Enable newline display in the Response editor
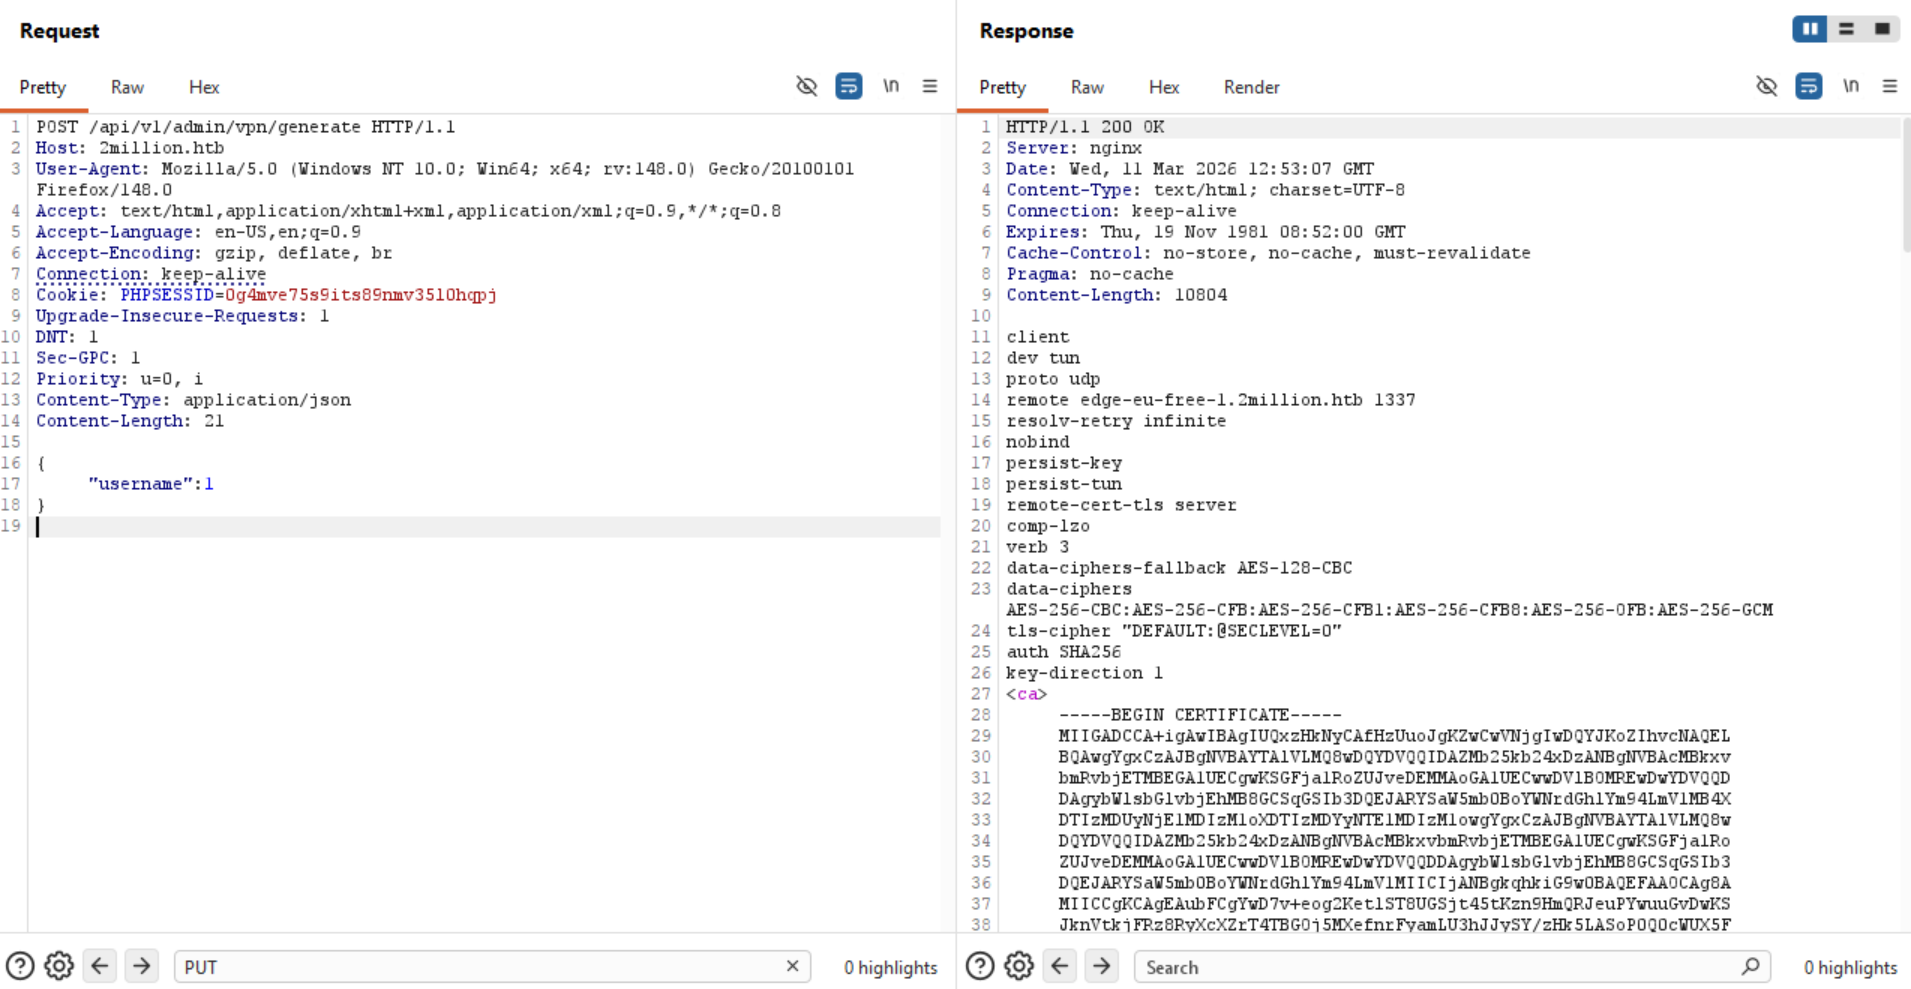This screenshot has height=989, width=1911. [1851, 86]
